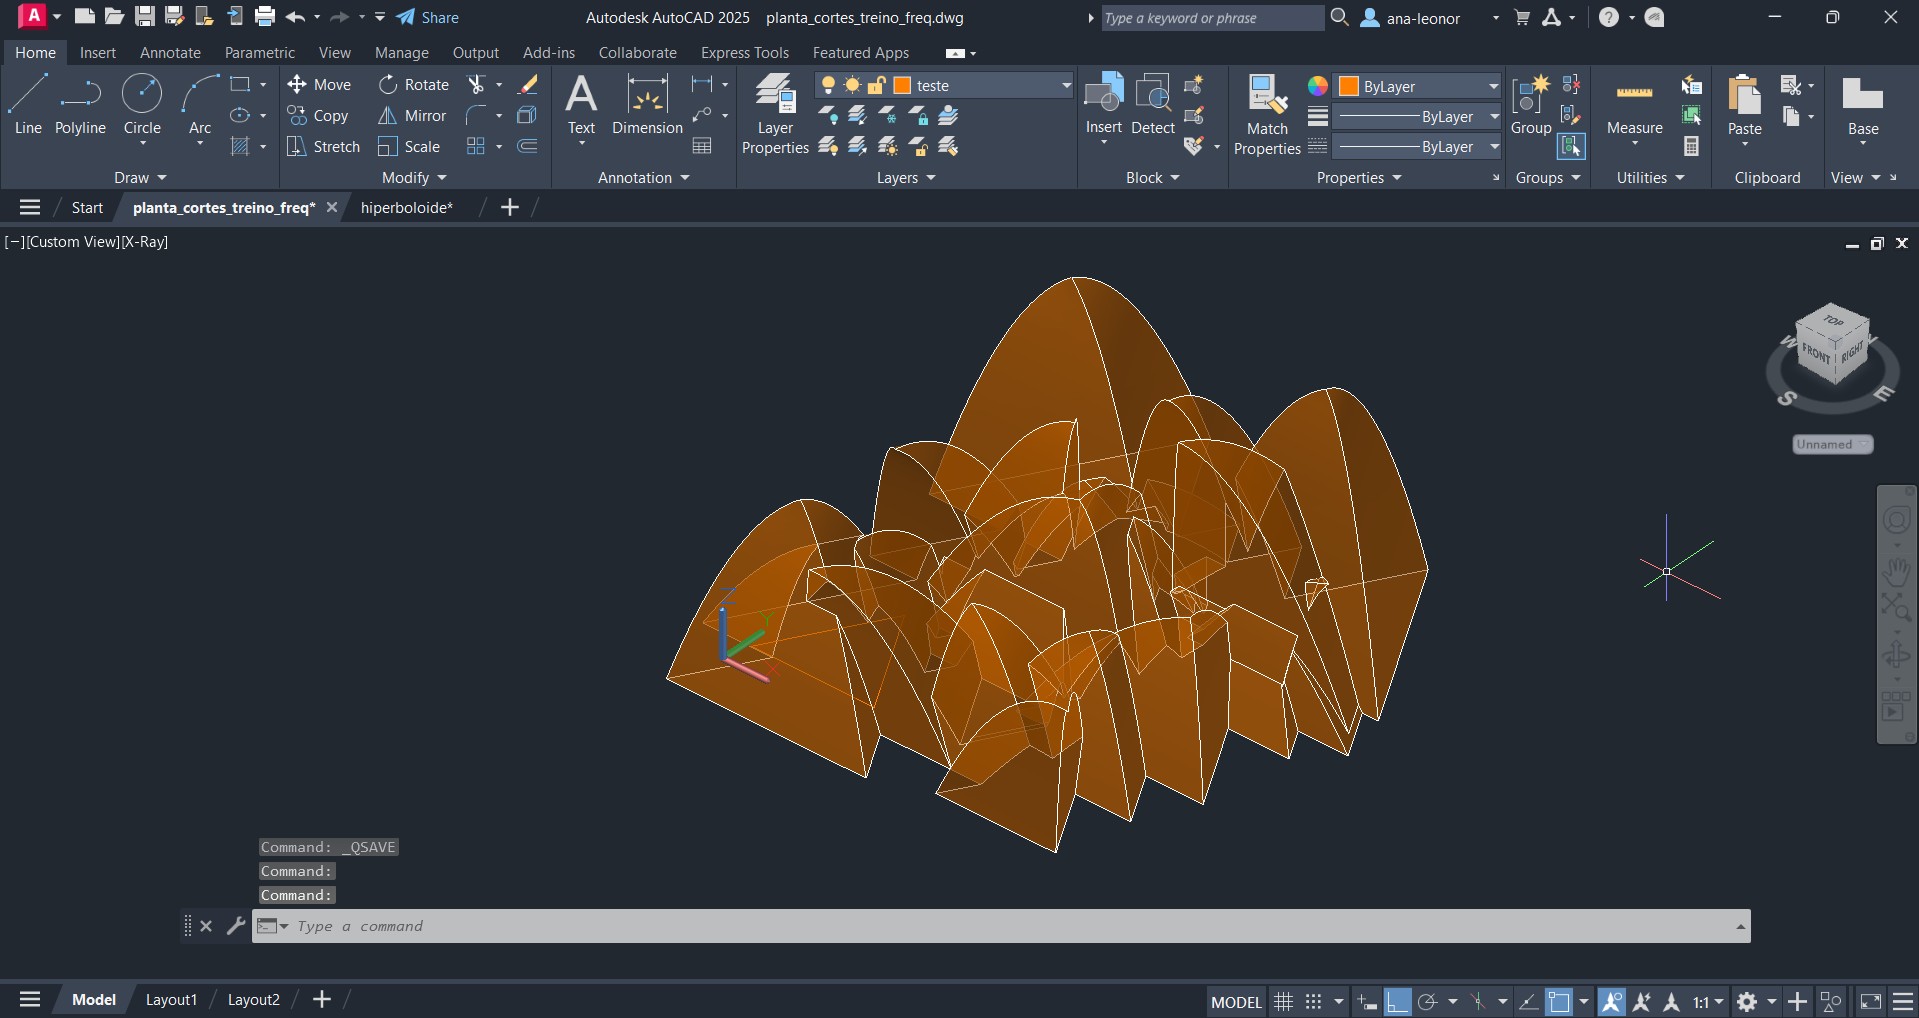The height and width of the screenshot is (1018, 1919).
Task: Toggle grid display in status bar
Action: tap(1284, 1001)
